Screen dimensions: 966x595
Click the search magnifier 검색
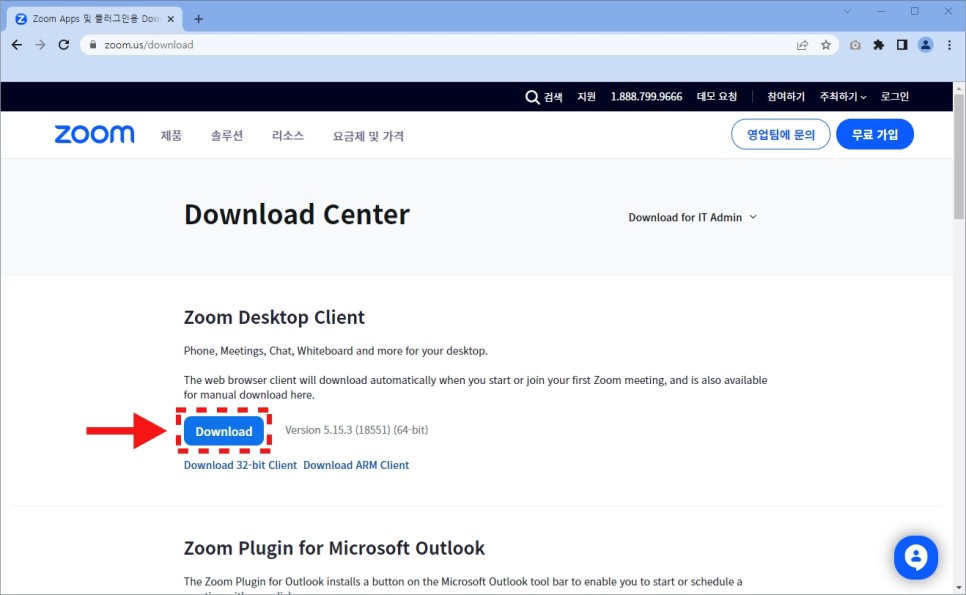point(543,97)
